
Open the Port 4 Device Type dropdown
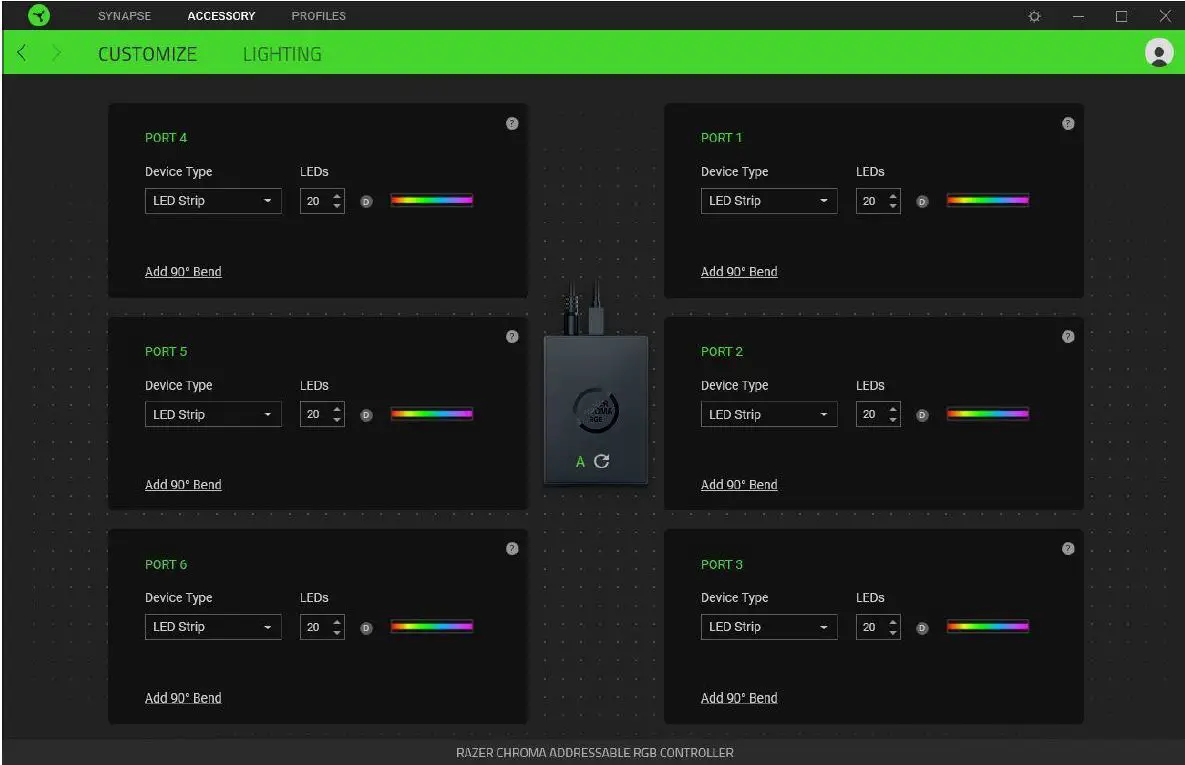213,201
